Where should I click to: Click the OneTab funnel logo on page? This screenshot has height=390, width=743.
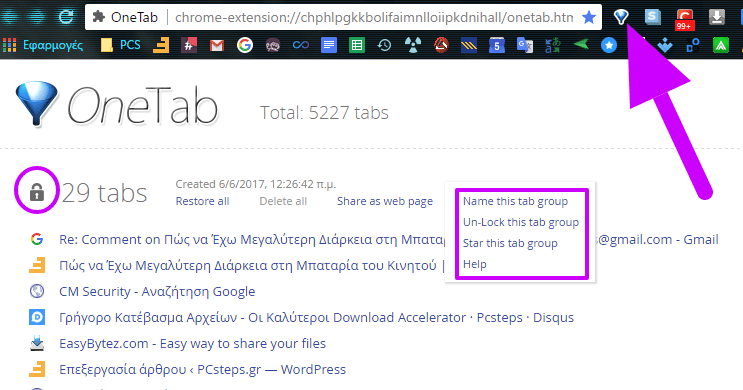pyautogui.click(x=36, y=103)
